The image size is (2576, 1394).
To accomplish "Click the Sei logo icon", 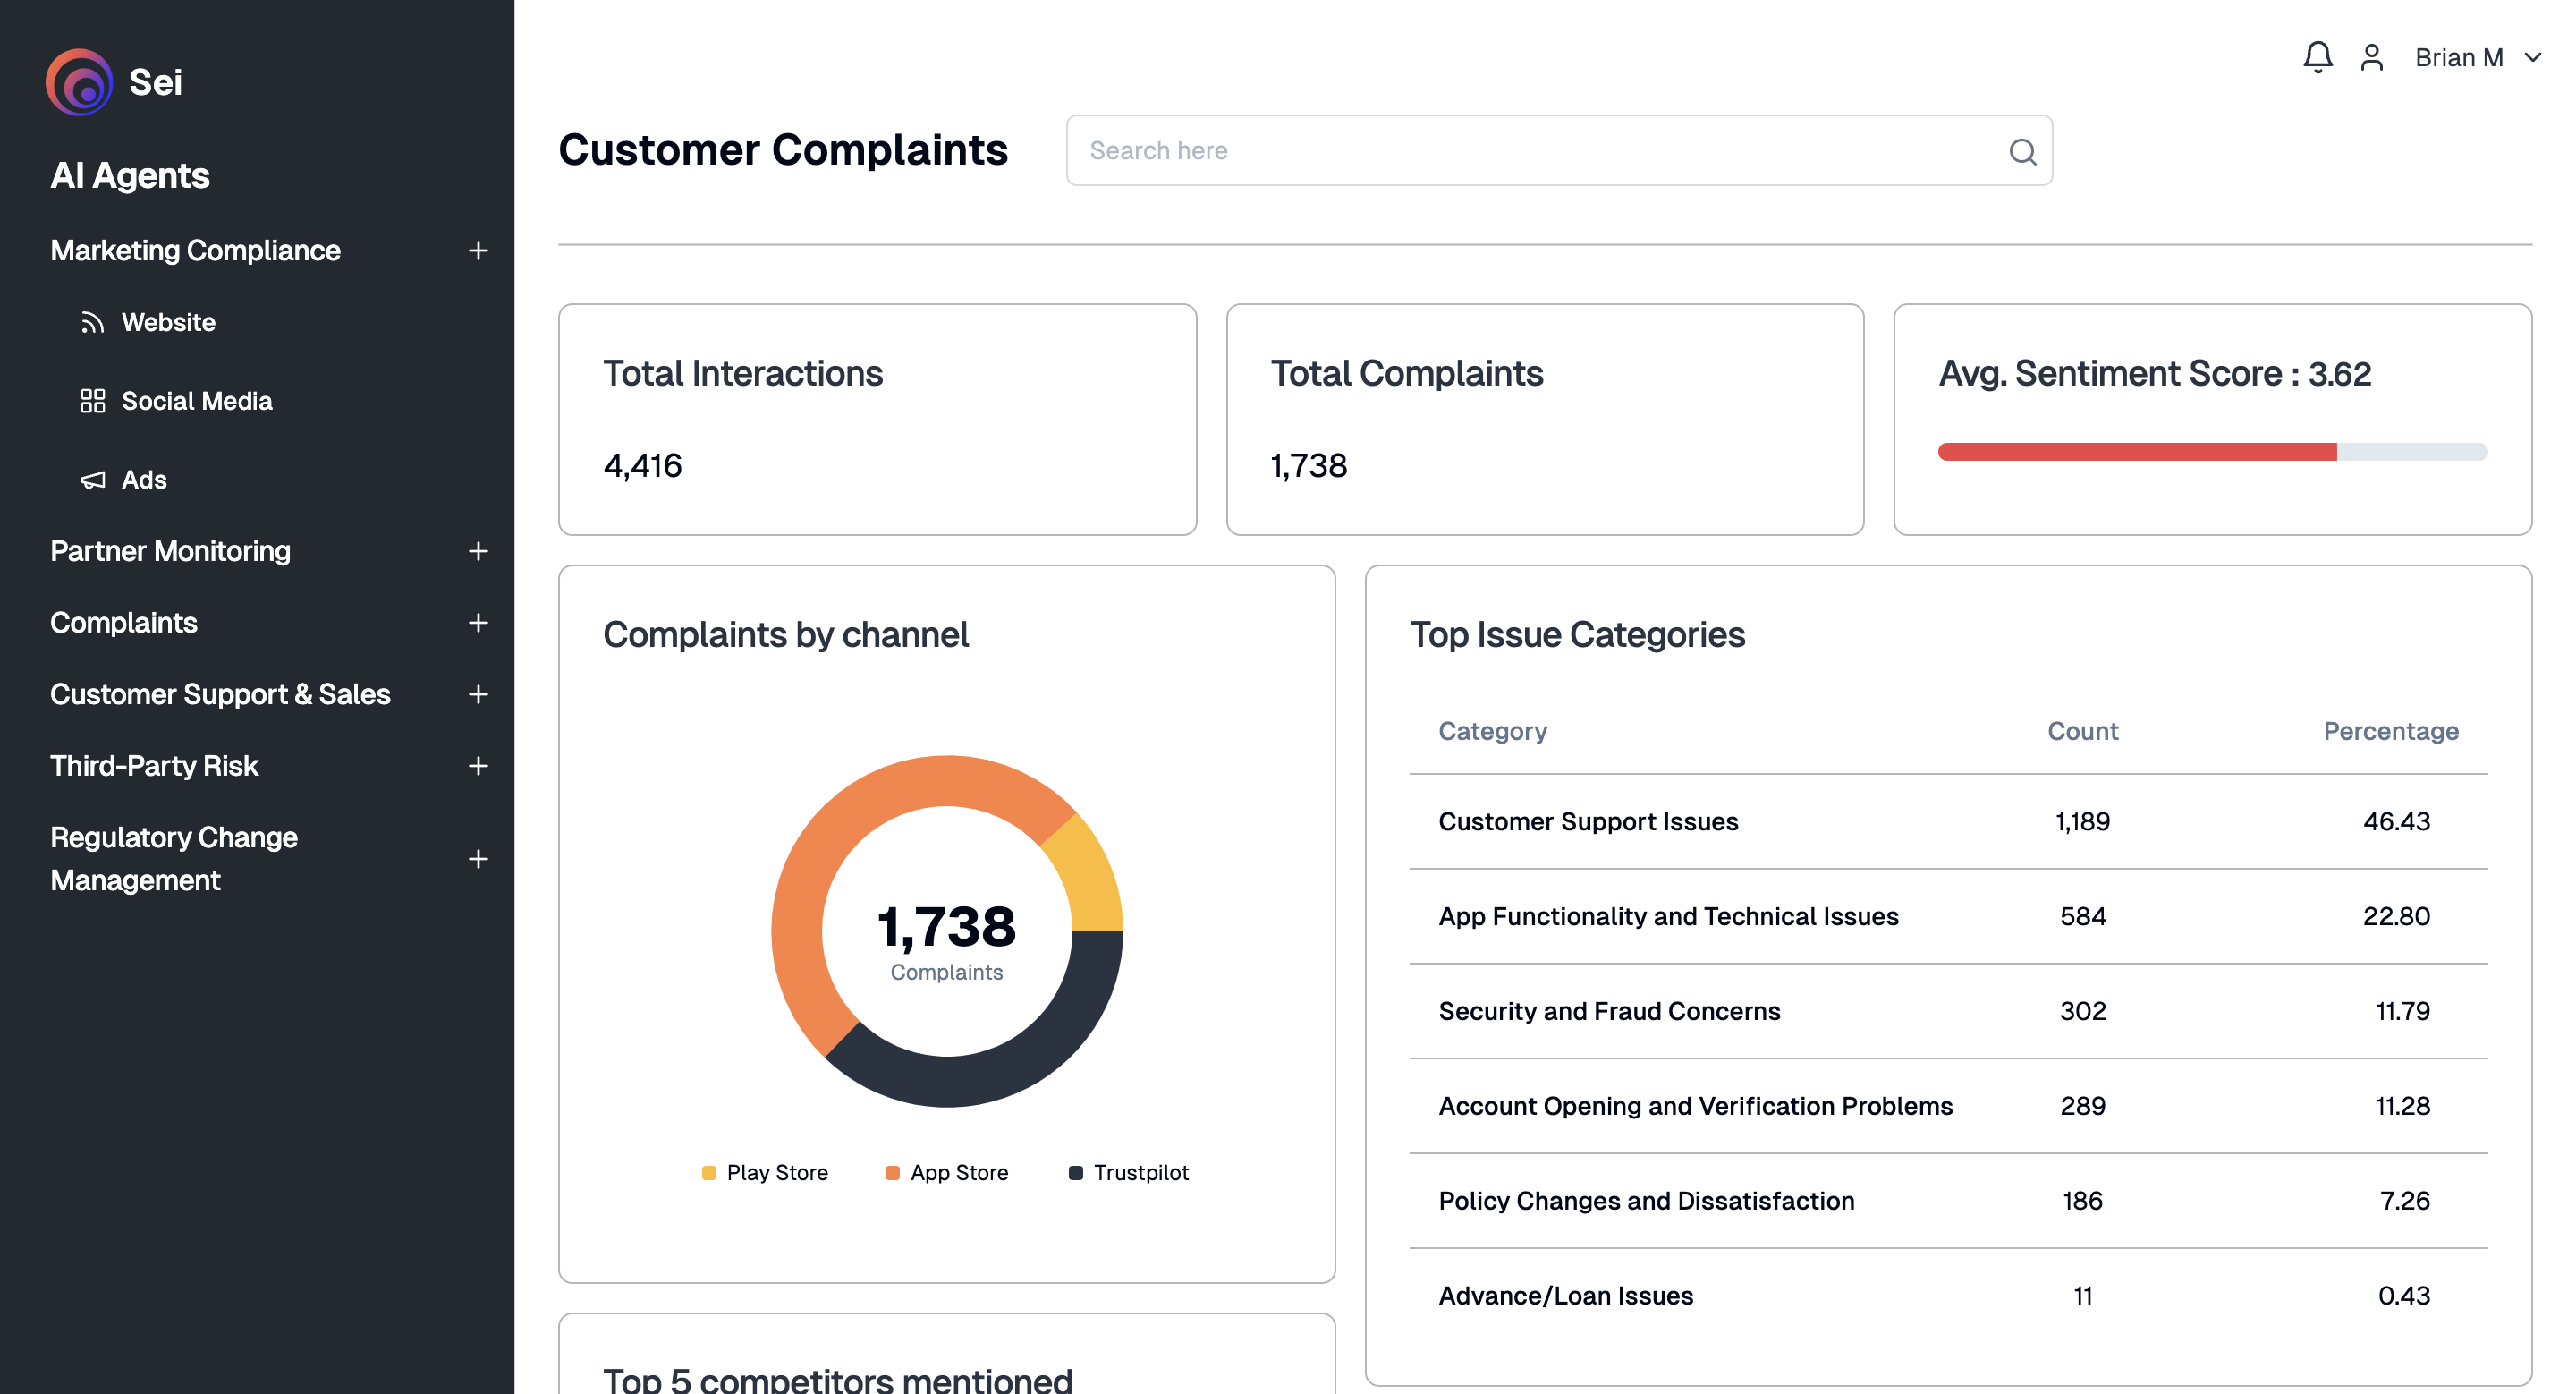I will pyautogui.click(x=79, y=82).
